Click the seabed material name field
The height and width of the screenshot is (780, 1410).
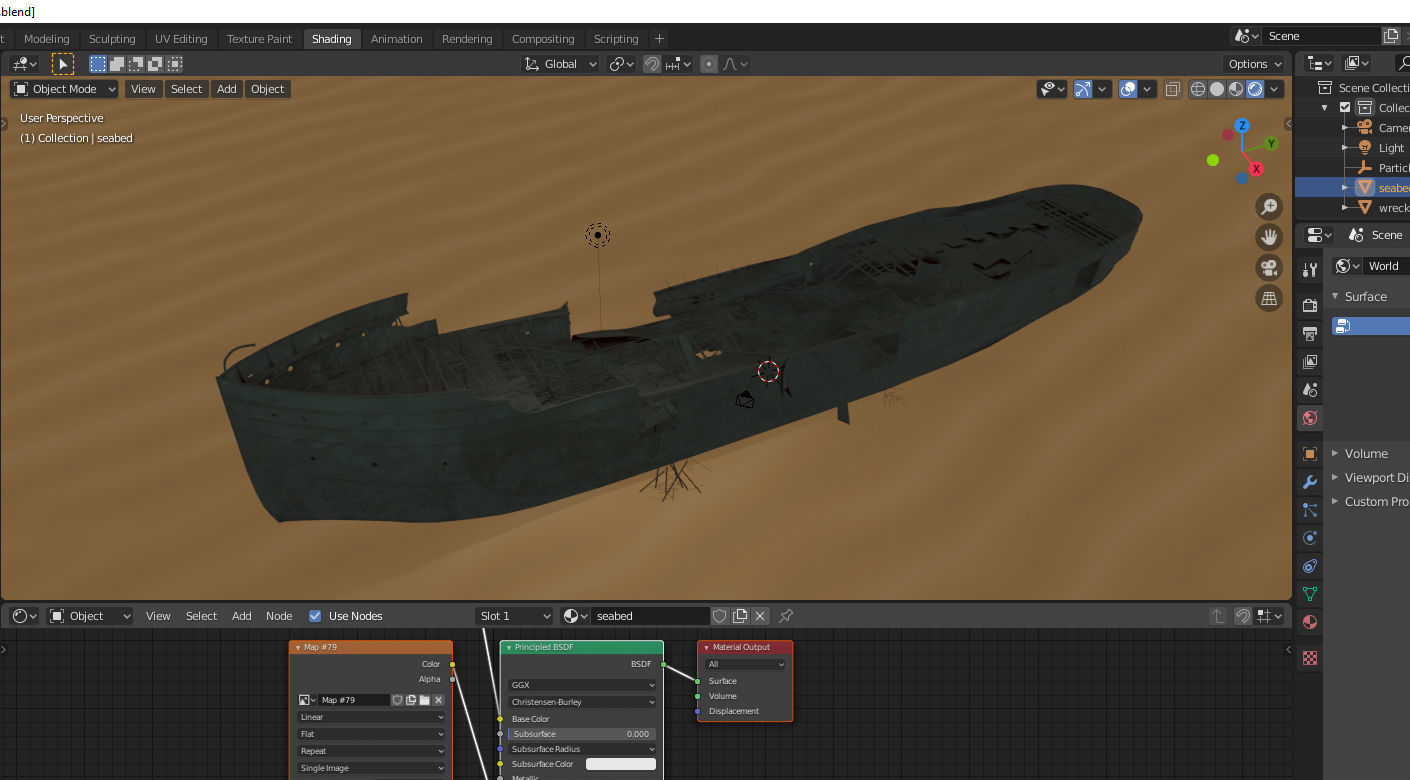click(649, 616)
